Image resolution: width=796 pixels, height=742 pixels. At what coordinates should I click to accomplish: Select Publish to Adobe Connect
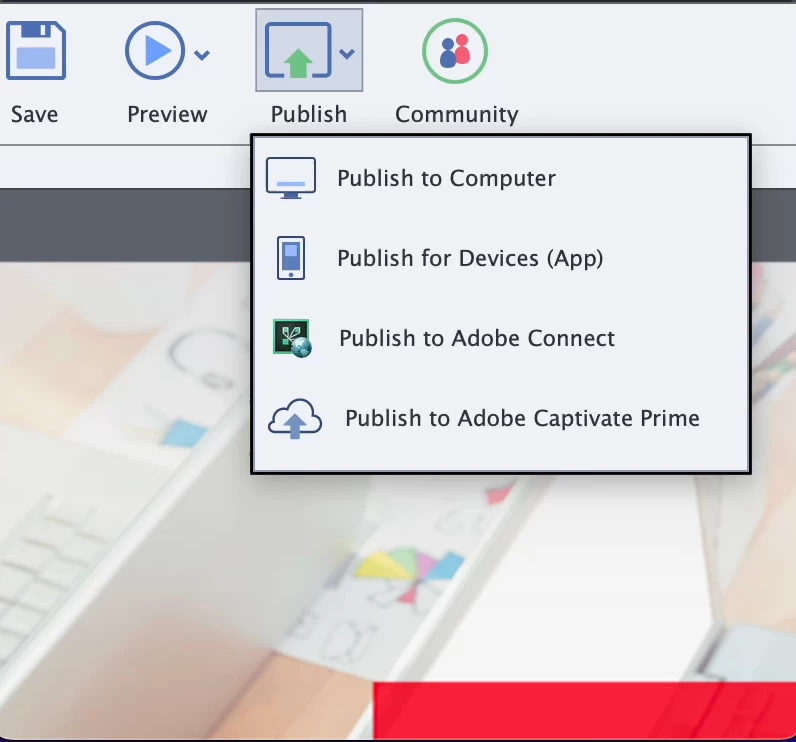tap(501, 338)
